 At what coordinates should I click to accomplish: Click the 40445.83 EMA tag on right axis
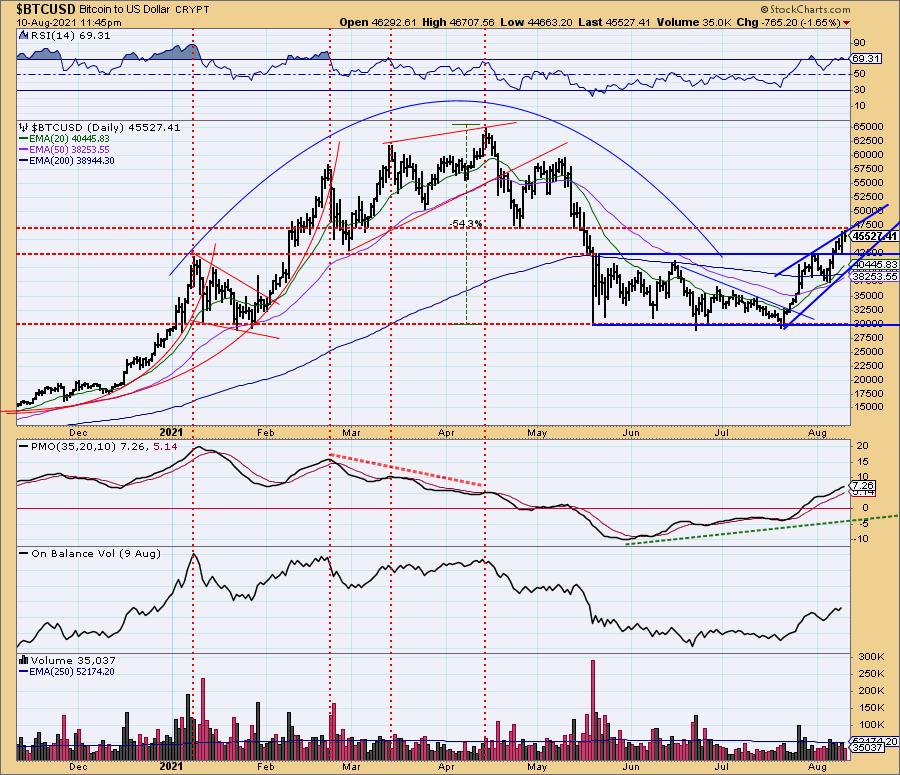[875, 264]
